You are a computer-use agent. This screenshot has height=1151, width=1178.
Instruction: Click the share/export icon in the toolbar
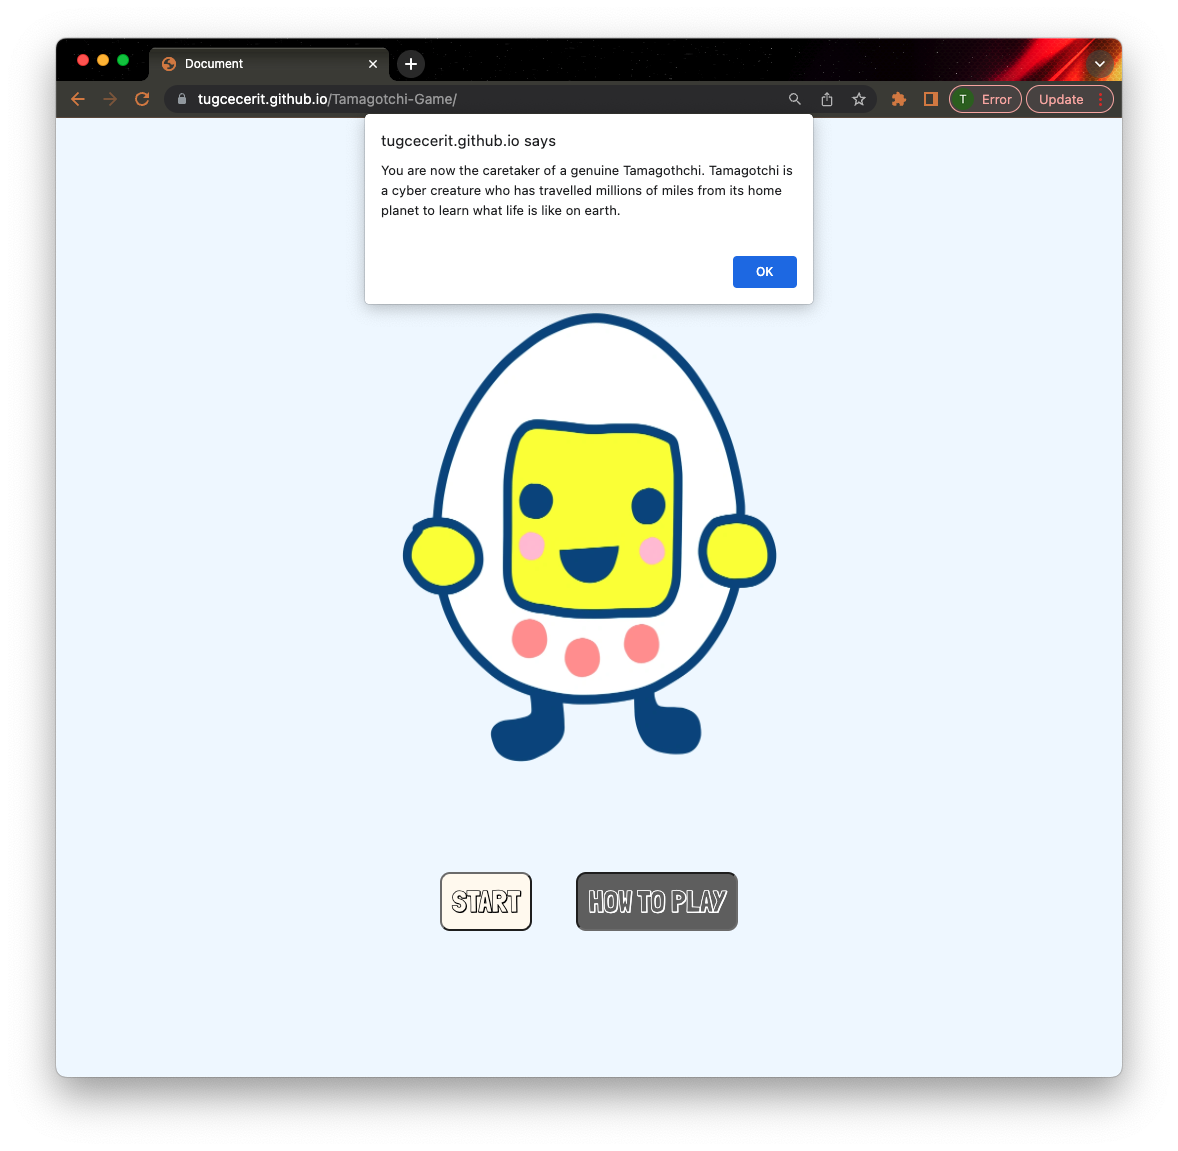click(826, 99)
